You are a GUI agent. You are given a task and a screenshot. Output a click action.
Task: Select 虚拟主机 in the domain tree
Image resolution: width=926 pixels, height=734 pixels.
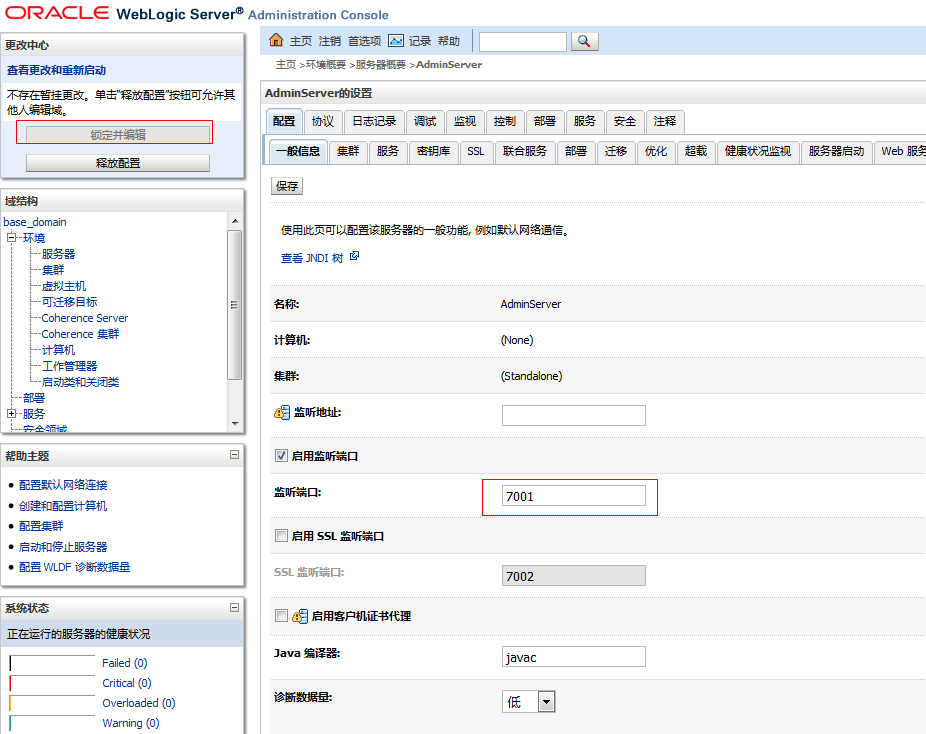click(64, 286)
